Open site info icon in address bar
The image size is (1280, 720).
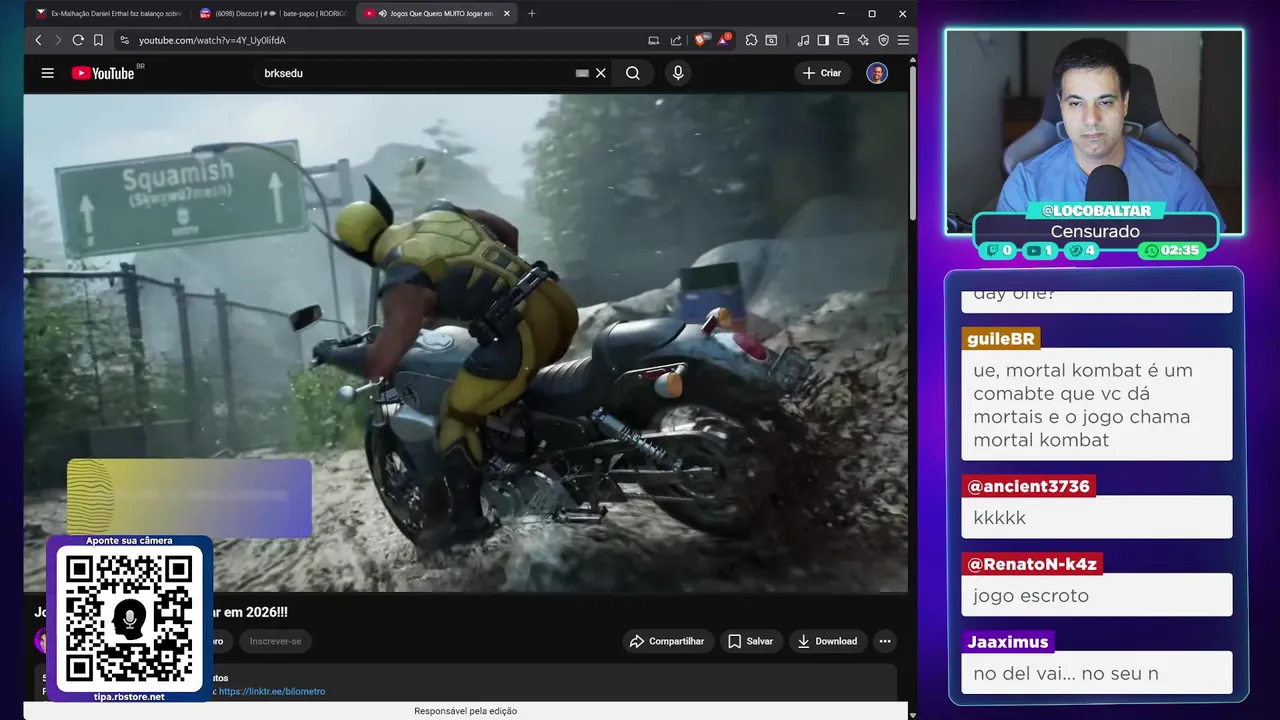point(124,40)
